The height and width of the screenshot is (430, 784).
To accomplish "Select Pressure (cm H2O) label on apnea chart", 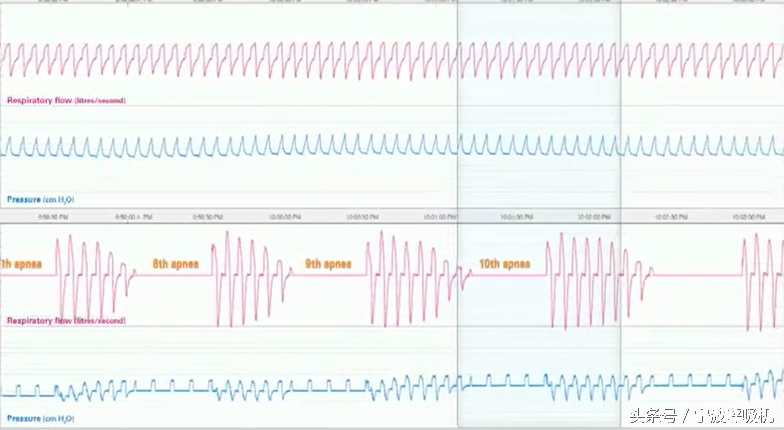I will tap(40, 418).
